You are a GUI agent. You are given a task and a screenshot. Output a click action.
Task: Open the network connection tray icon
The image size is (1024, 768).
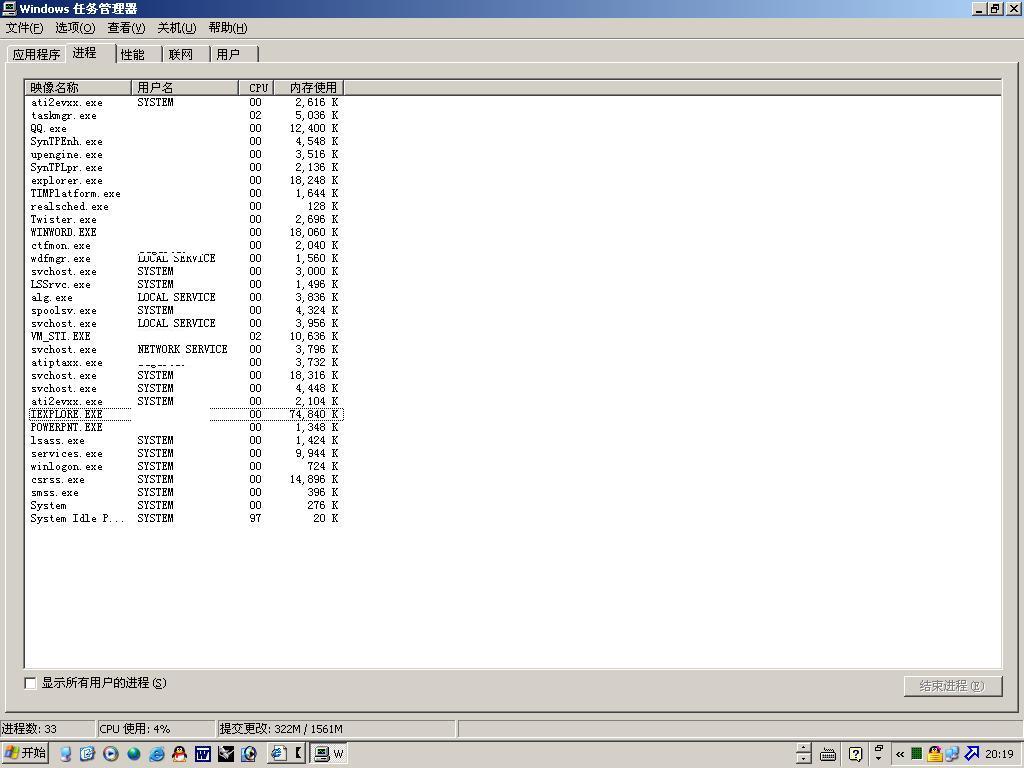pos(952,754)
